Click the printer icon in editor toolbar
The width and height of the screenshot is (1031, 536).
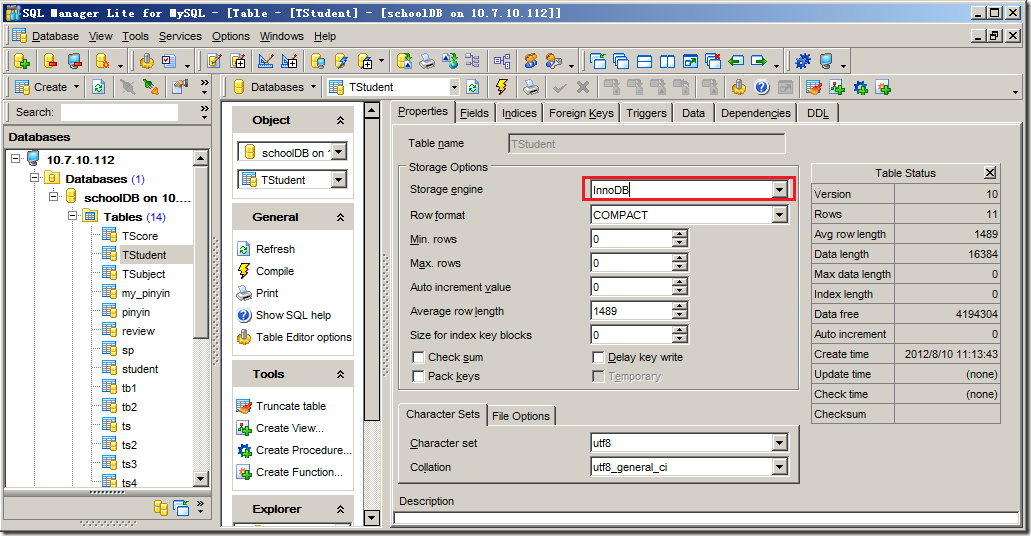(x=531, y=87)
